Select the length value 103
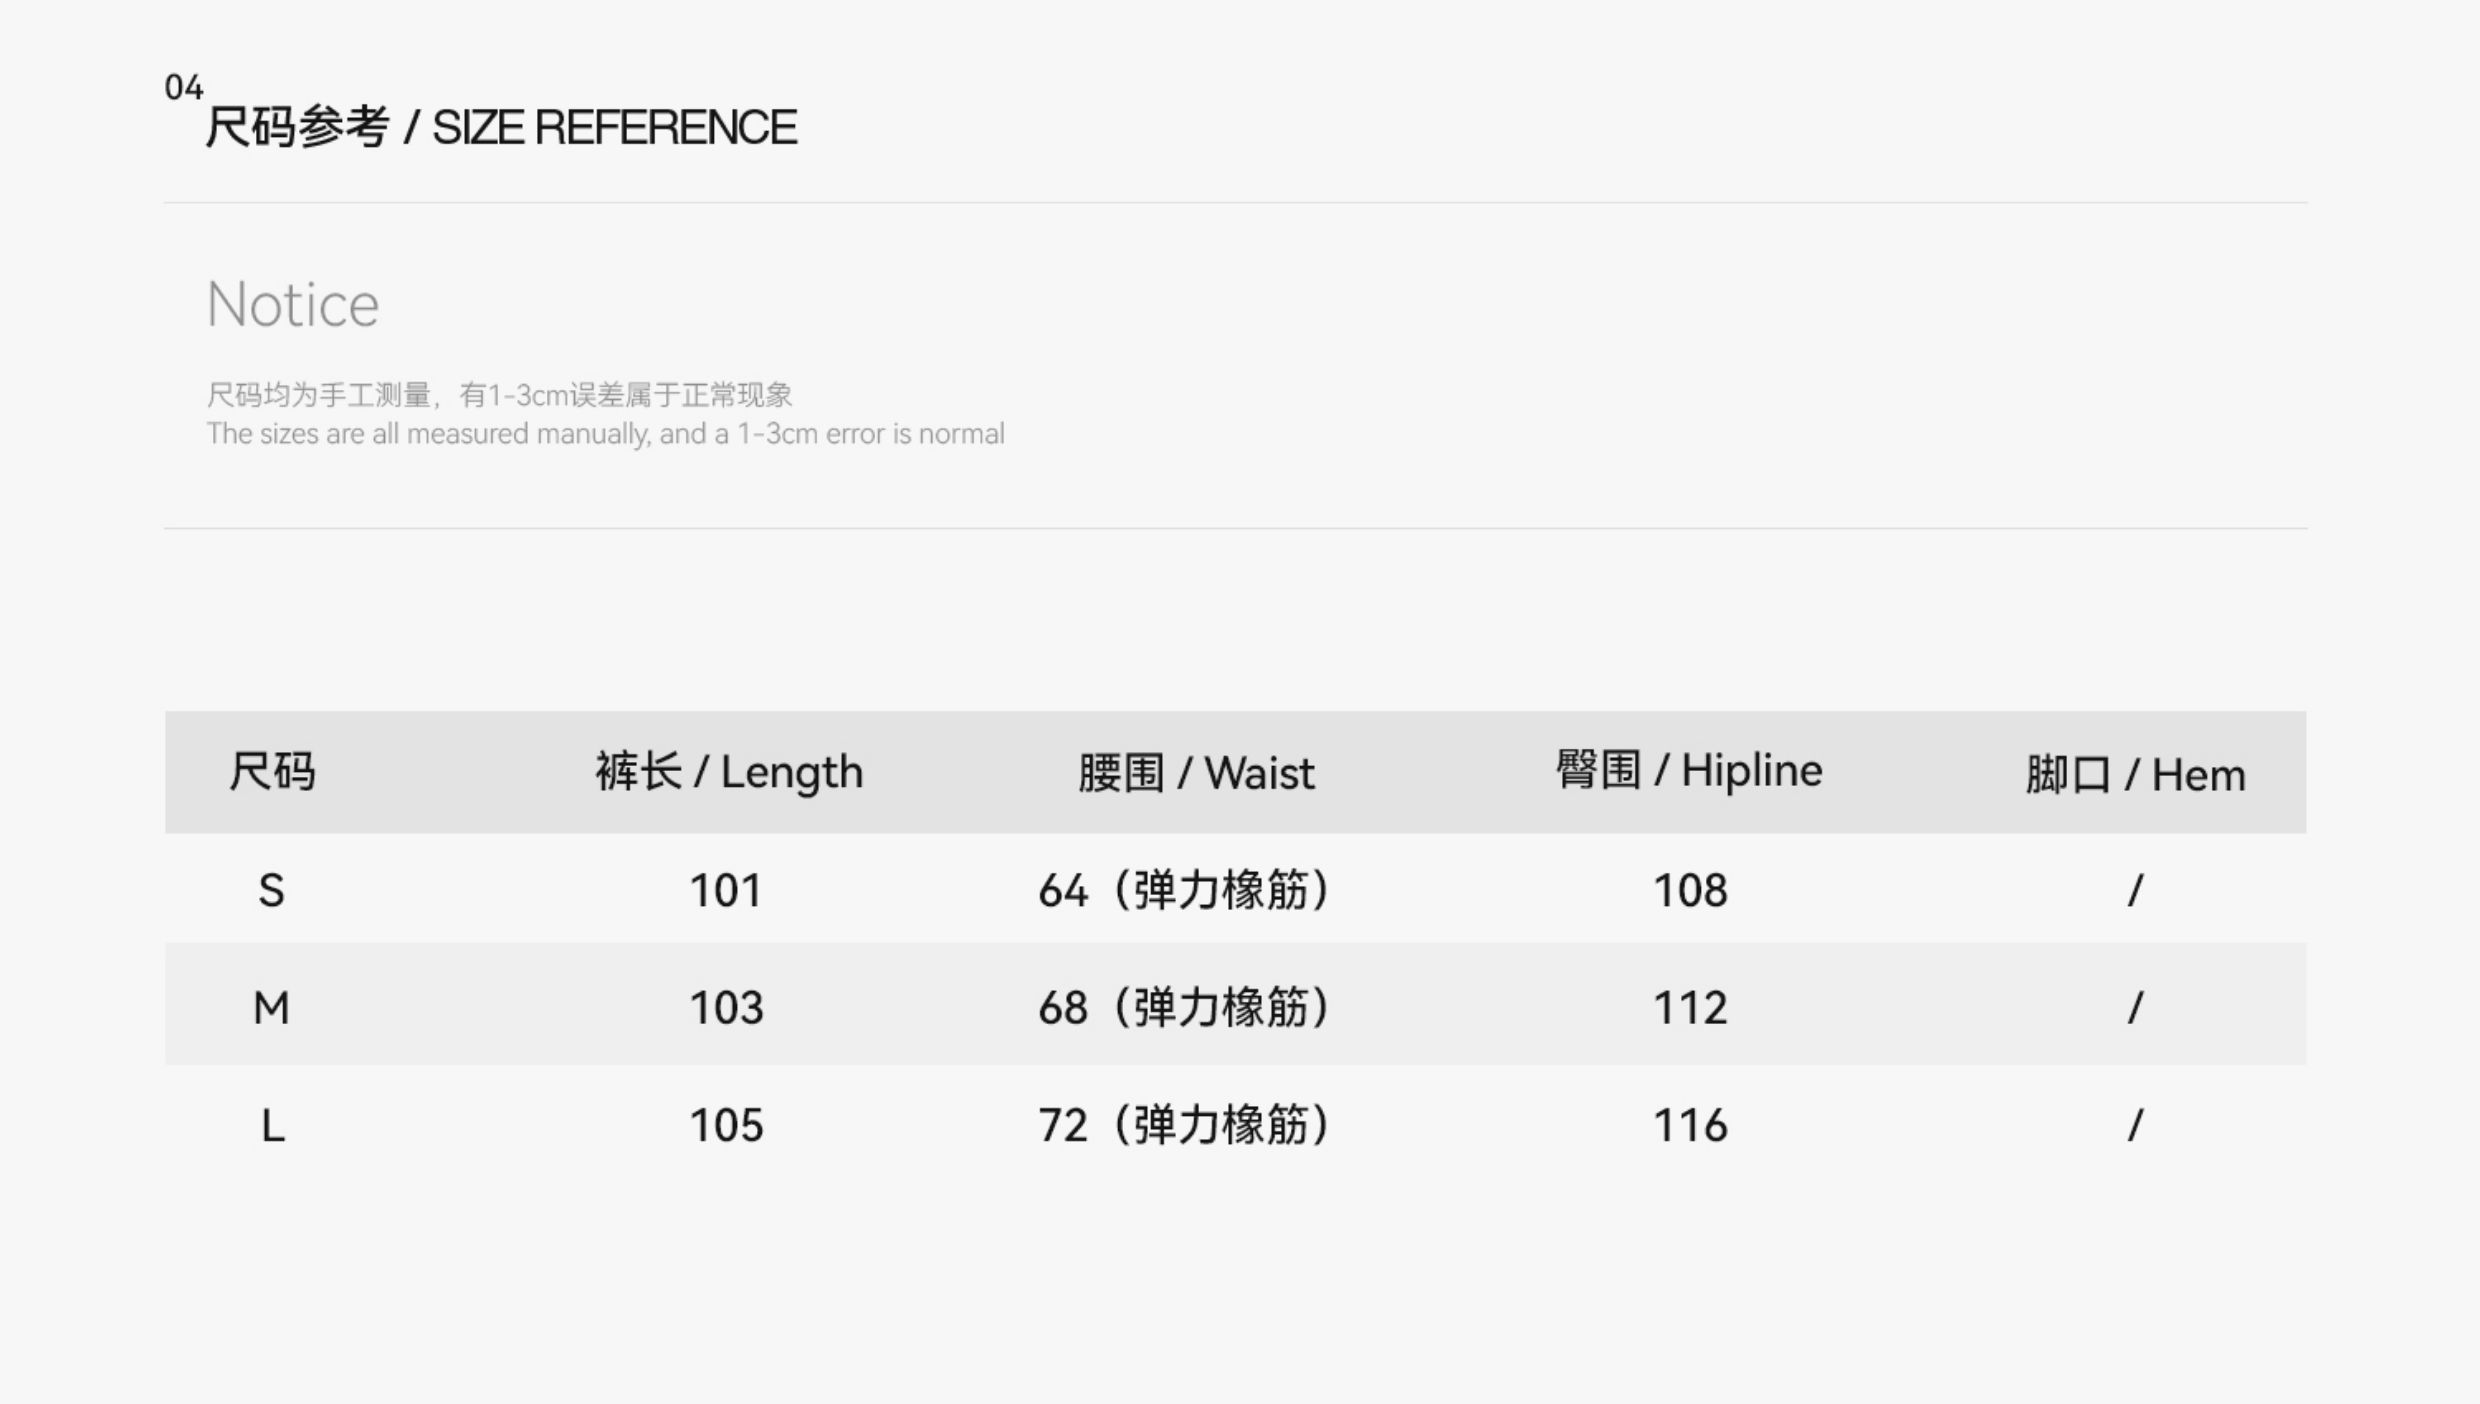 pyautogui.click(x=726, y=1007)
